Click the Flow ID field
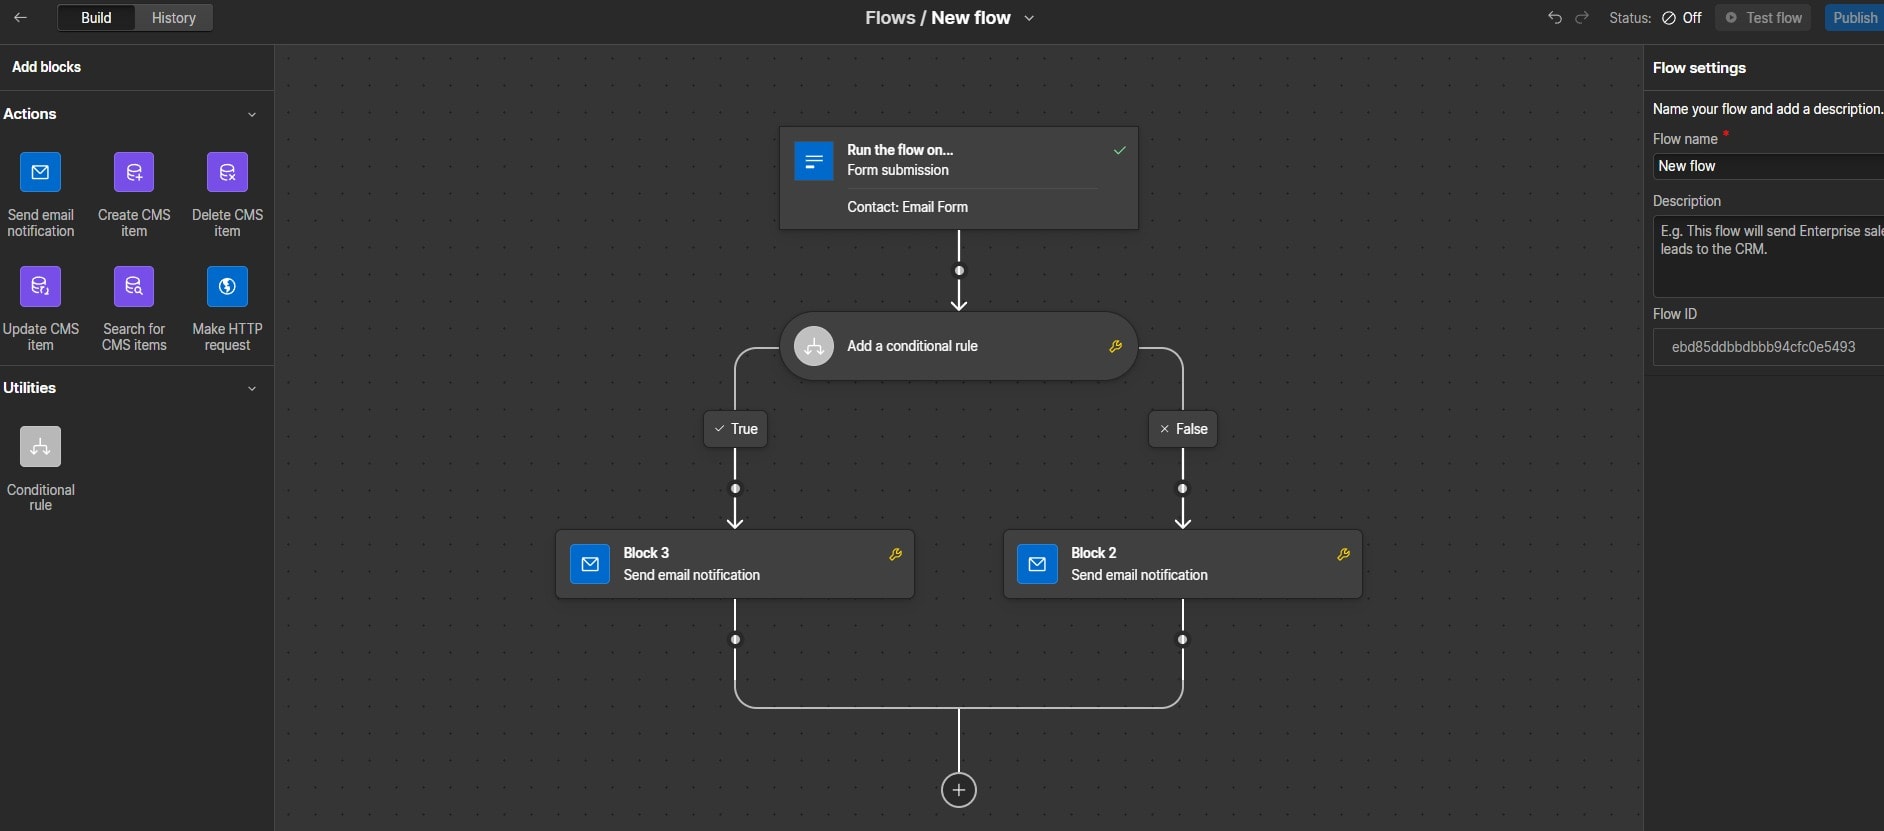 click(1768, 347)
